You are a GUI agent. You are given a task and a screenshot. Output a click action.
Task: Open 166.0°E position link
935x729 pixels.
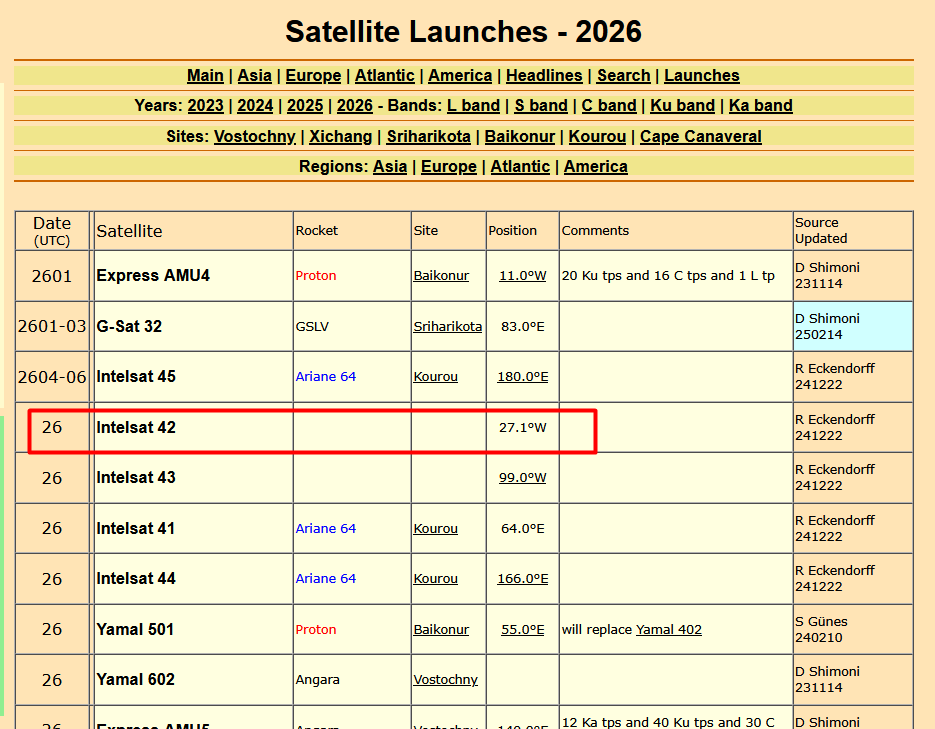tap(522, 579)
